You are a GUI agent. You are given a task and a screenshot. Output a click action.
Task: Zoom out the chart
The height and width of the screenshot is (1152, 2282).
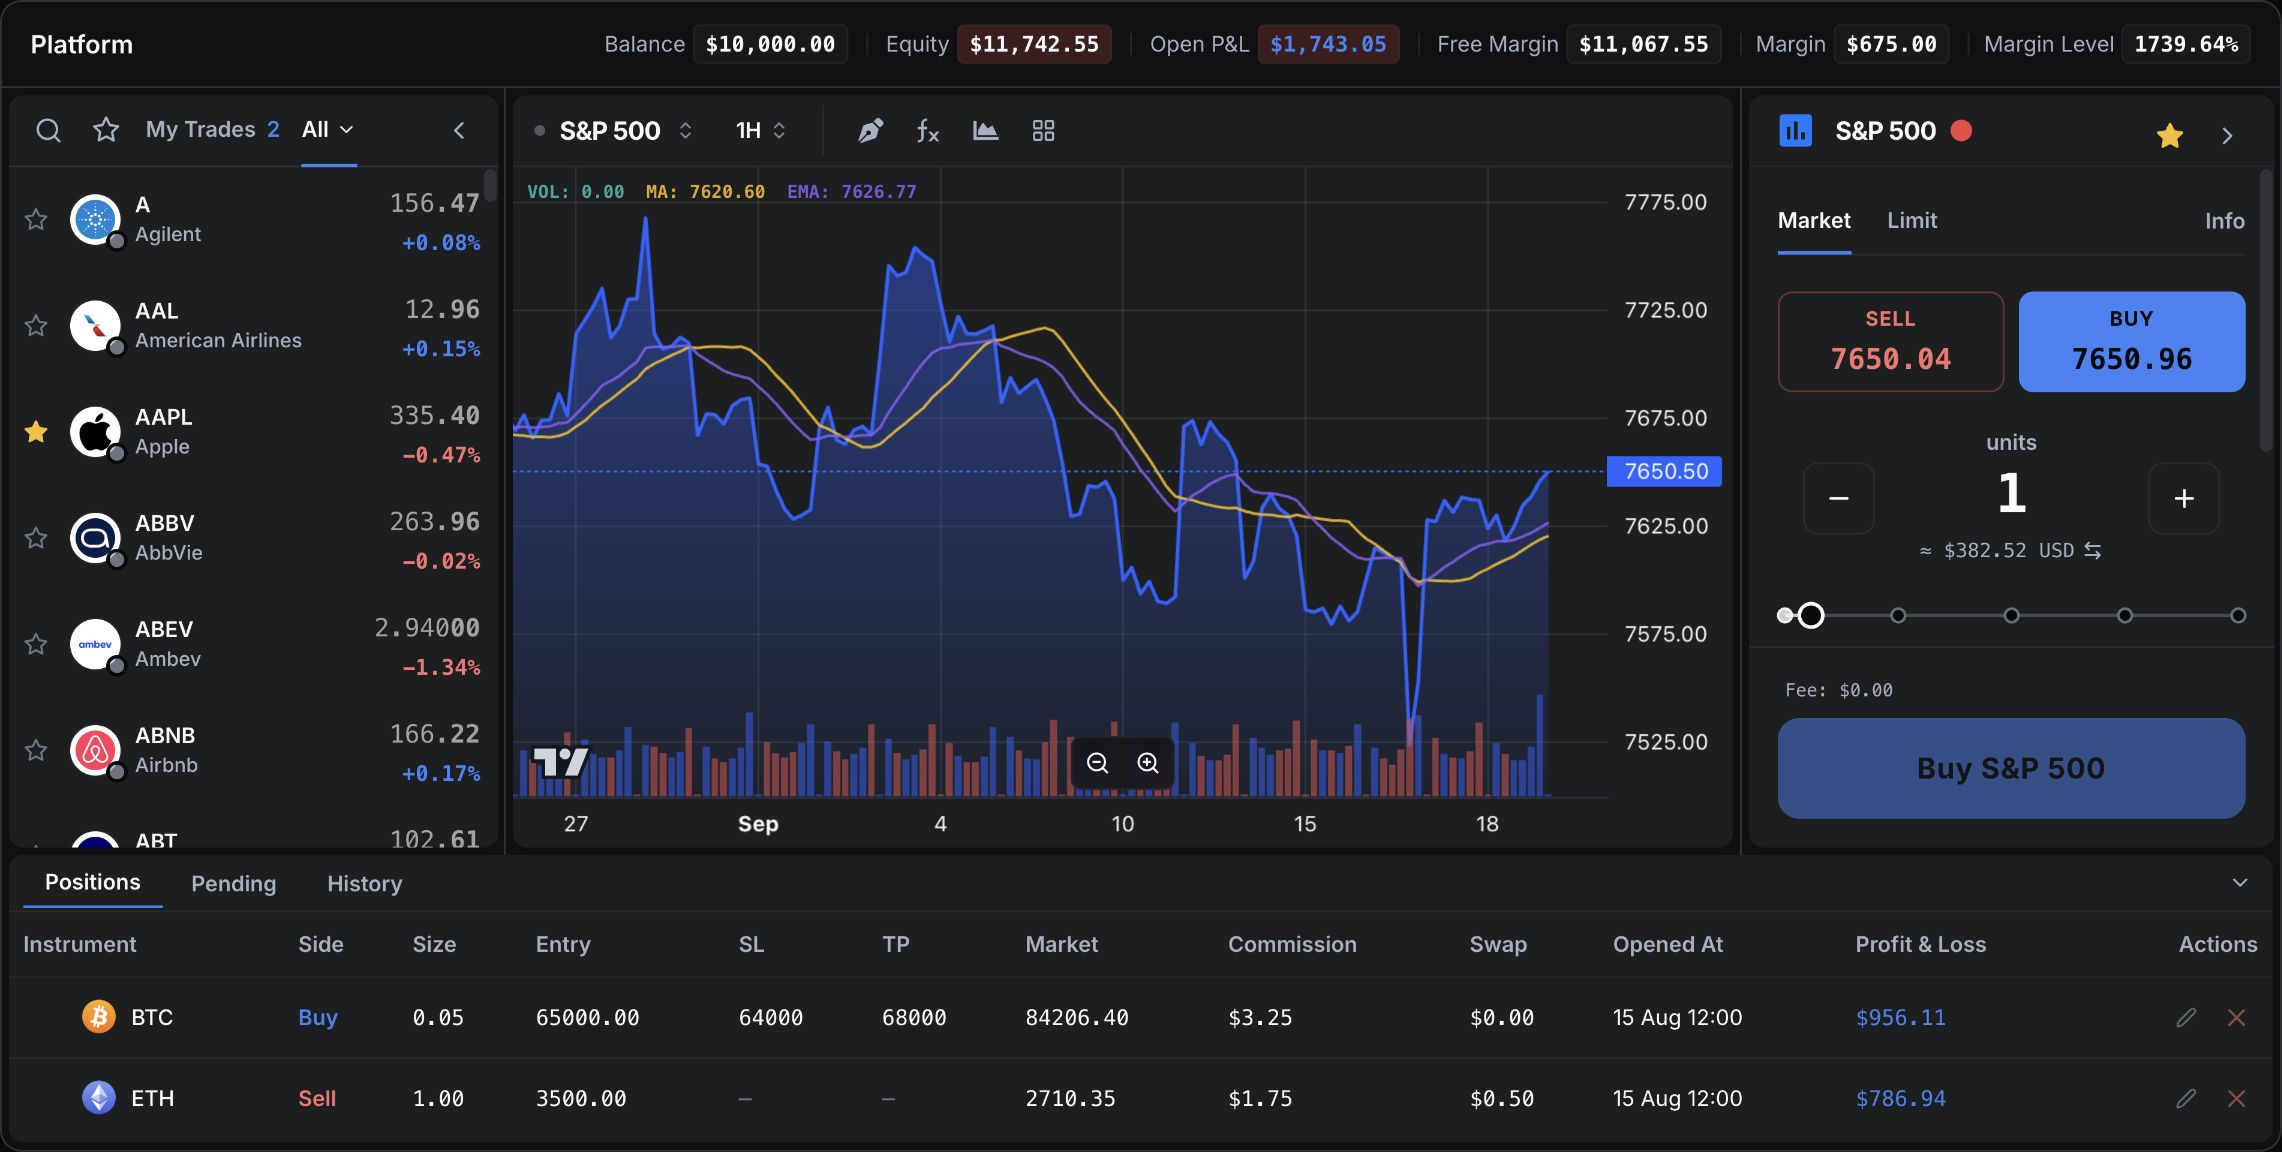(x=1097, y=763)
